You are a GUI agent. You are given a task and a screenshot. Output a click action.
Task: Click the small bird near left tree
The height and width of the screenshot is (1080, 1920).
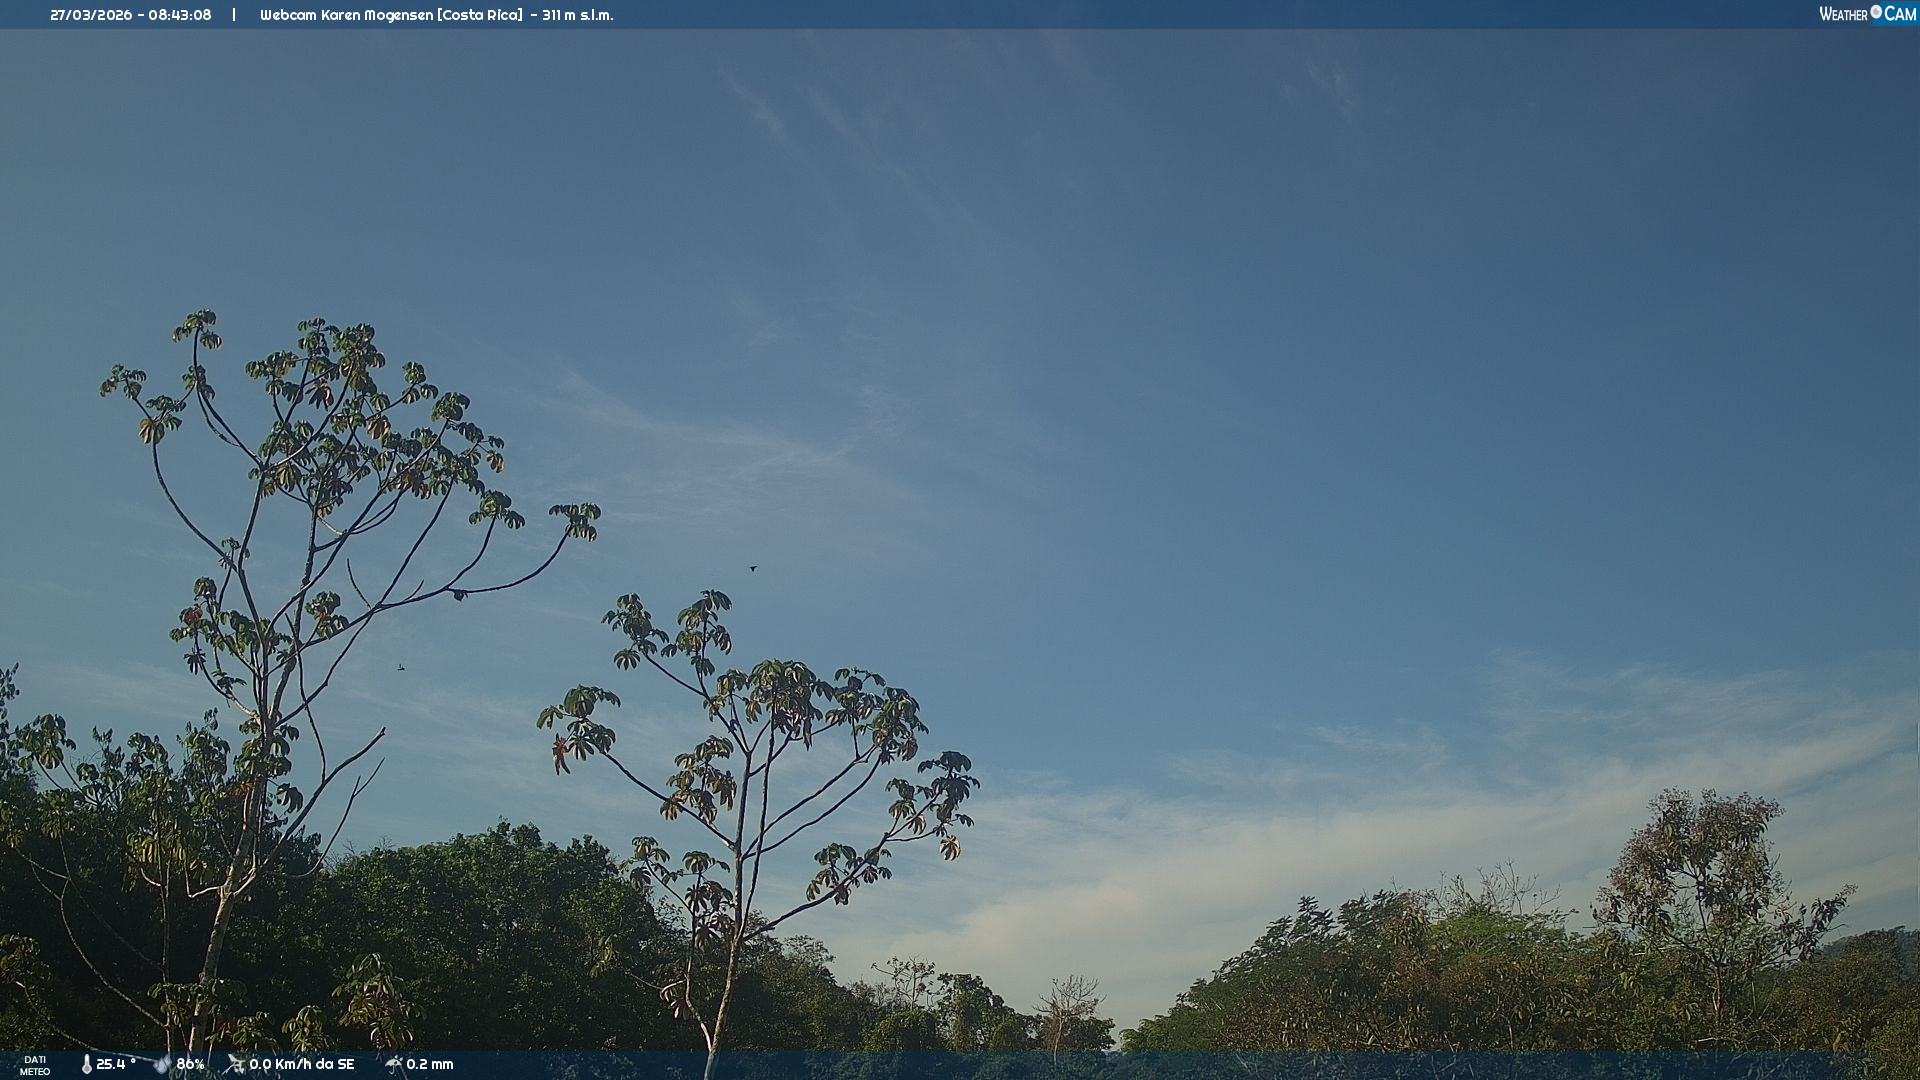tap(401, 667)
